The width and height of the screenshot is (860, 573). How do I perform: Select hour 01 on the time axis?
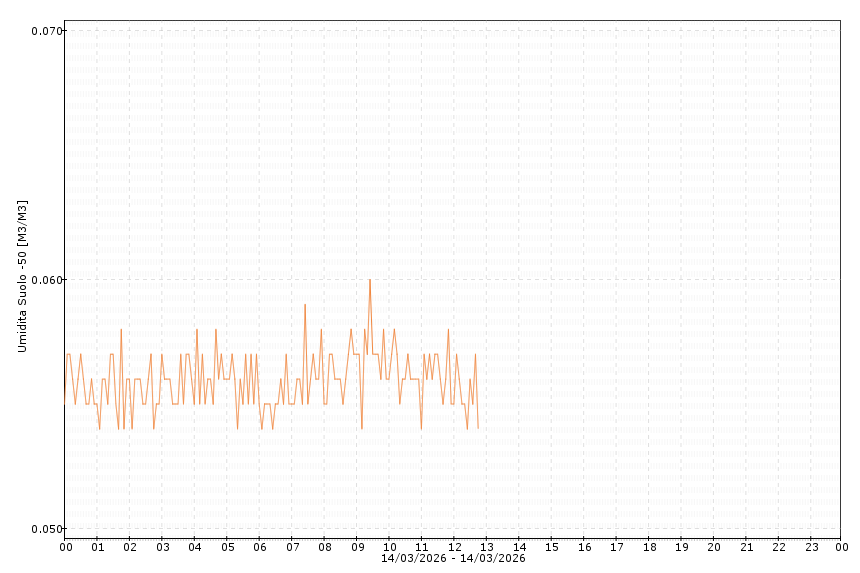[x=97, y=547]
